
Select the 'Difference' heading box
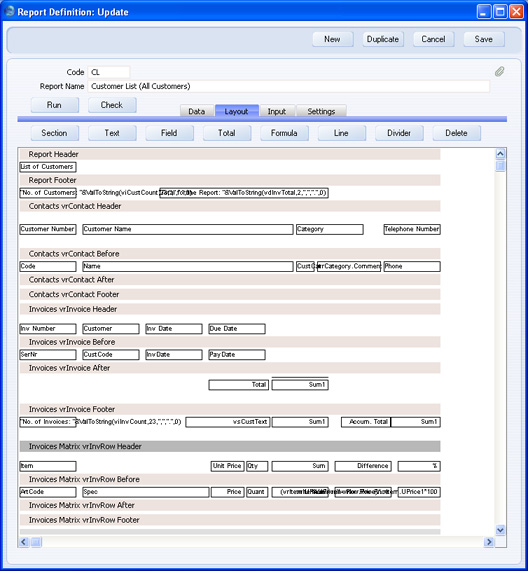363,466
